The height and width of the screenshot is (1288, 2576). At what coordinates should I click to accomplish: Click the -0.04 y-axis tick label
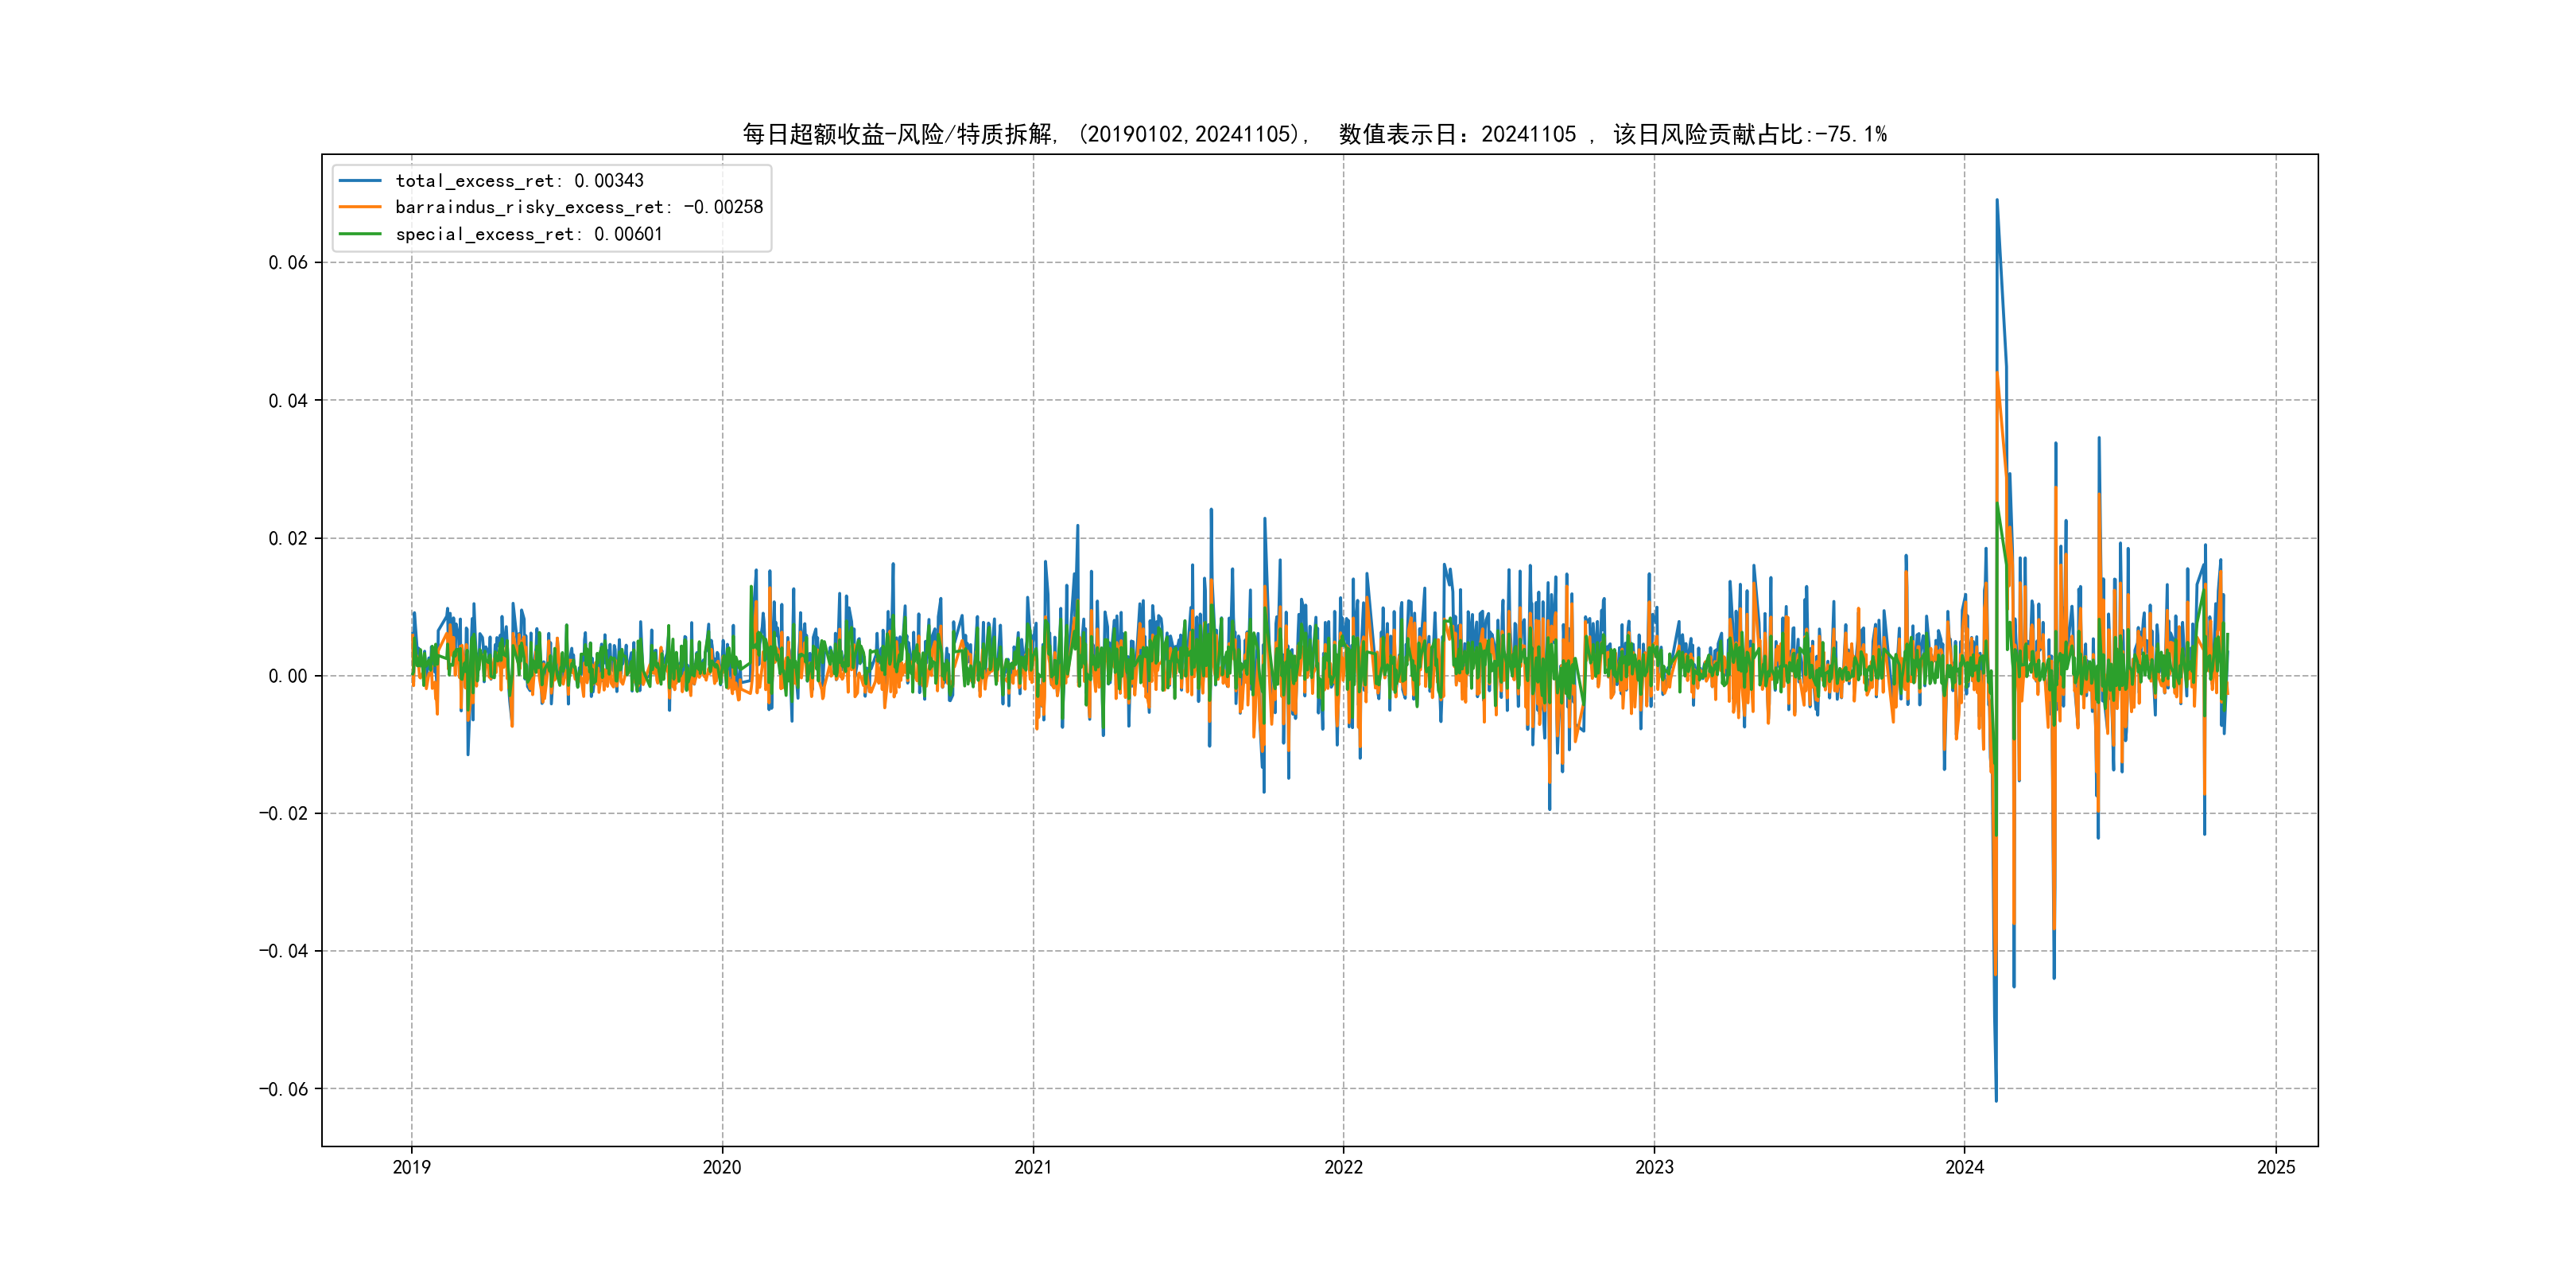(283, 951)
